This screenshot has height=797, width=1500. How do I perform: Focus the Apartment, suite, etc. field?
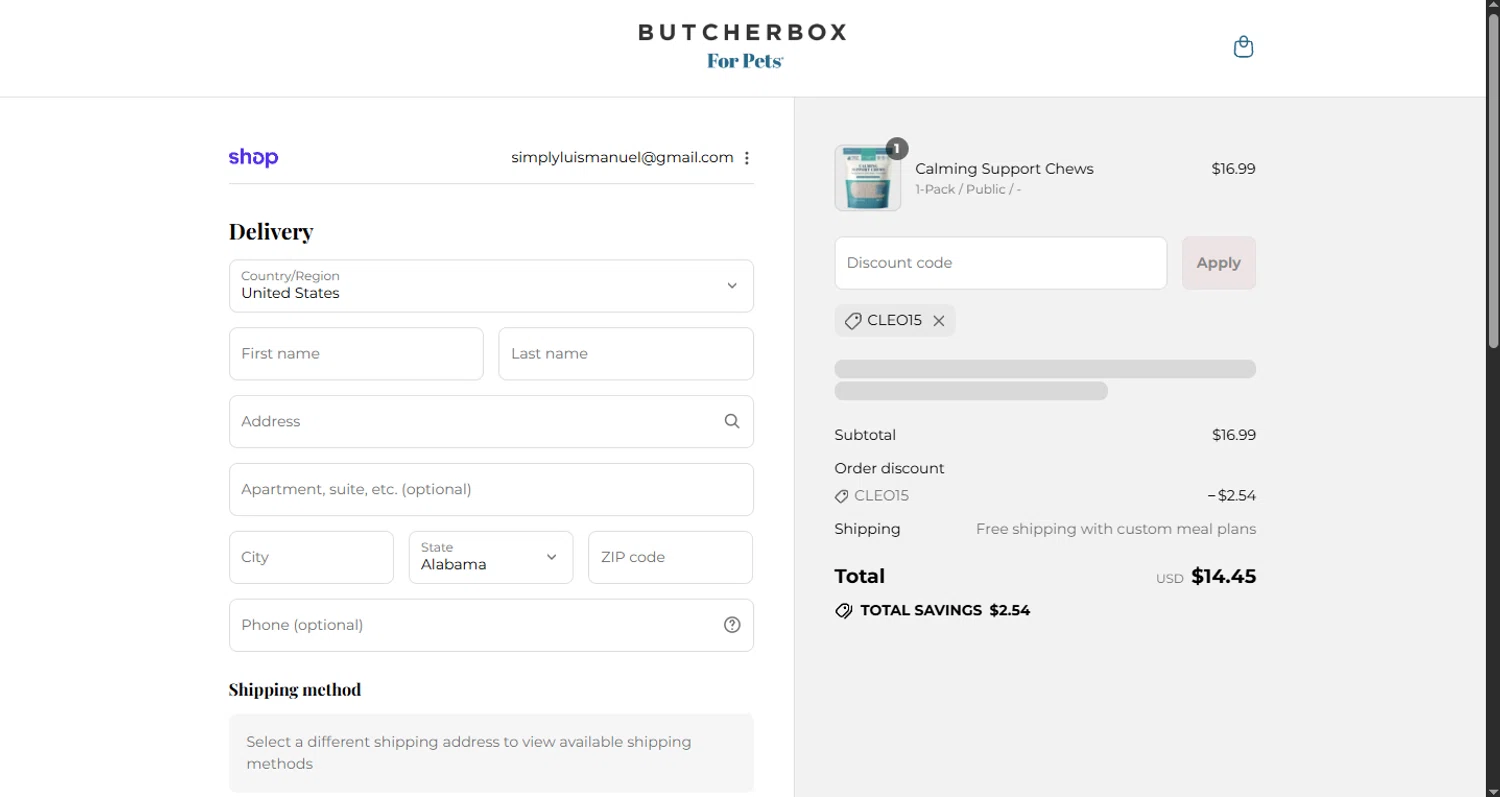(491, 489)
